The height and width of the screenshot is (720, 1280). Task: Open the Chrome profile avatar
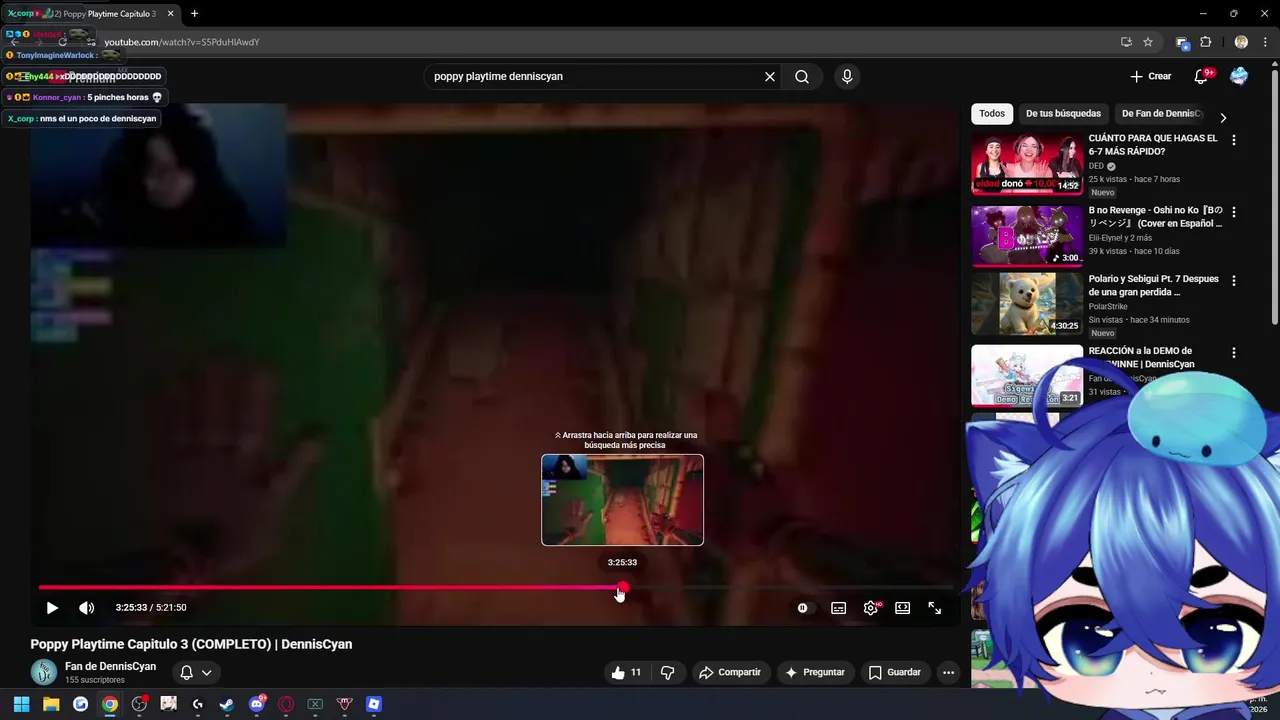coord(1241,42)
